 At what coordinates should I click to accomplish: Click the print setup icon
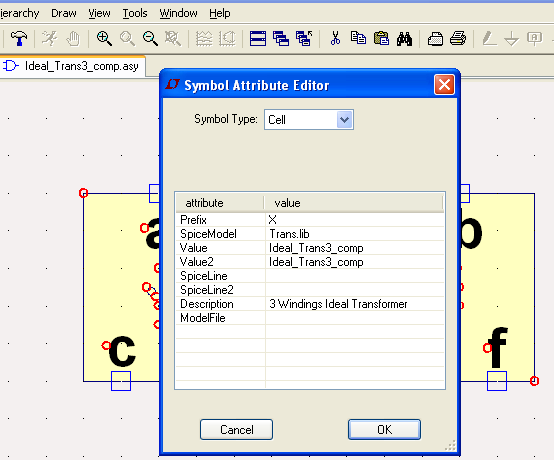point(435,39)
